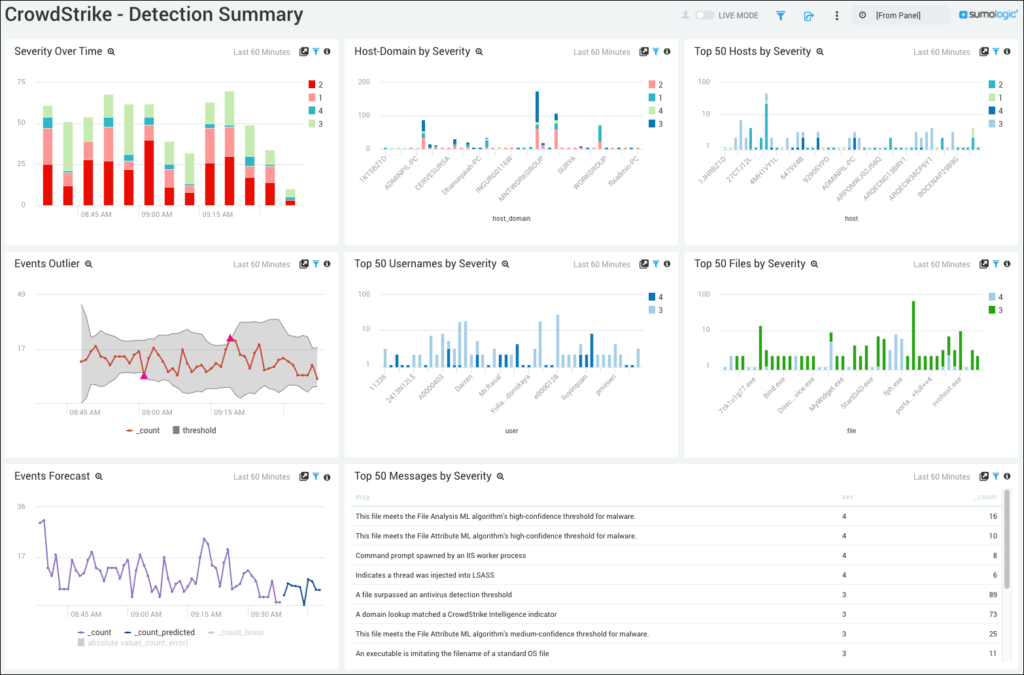The image size is (1024, 675).
Task: Toggle severity 4 teal legend in Severity Over Time
Action: (316, 110)
